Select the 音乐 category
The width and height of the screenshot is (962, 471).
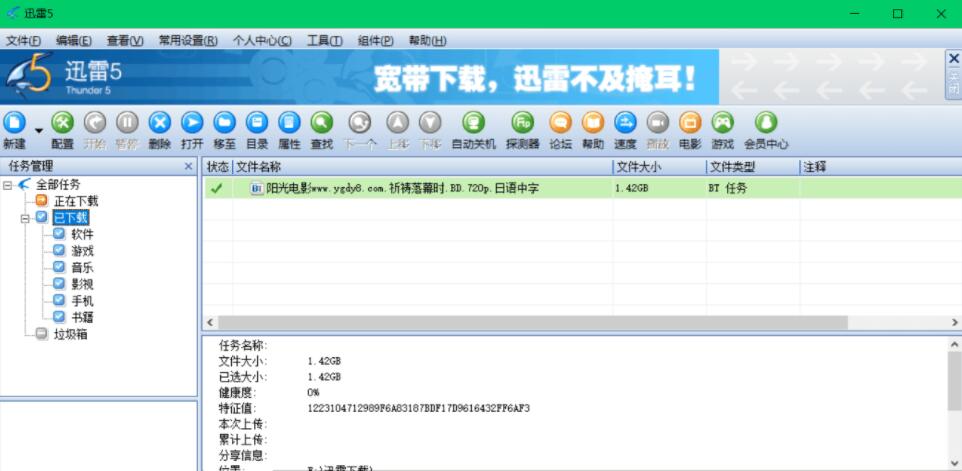pos(82,267)
